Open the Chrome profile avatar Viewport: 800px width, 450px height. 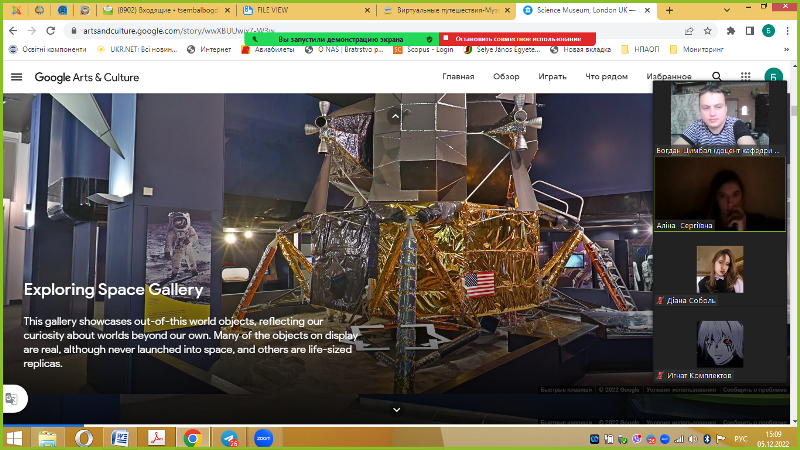[768, 31]
